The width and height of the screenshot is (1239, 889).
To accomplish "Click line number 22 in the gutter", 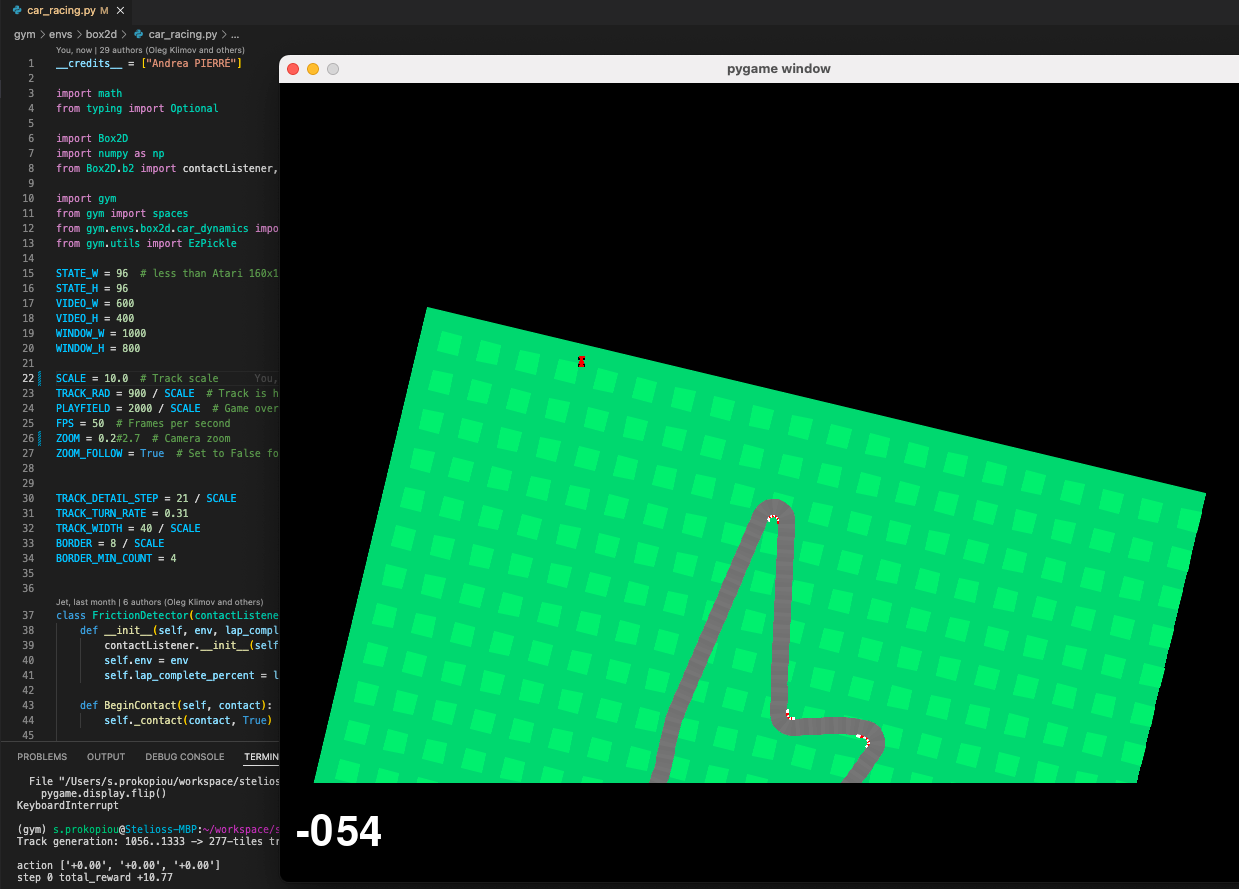I will [30, 378].
